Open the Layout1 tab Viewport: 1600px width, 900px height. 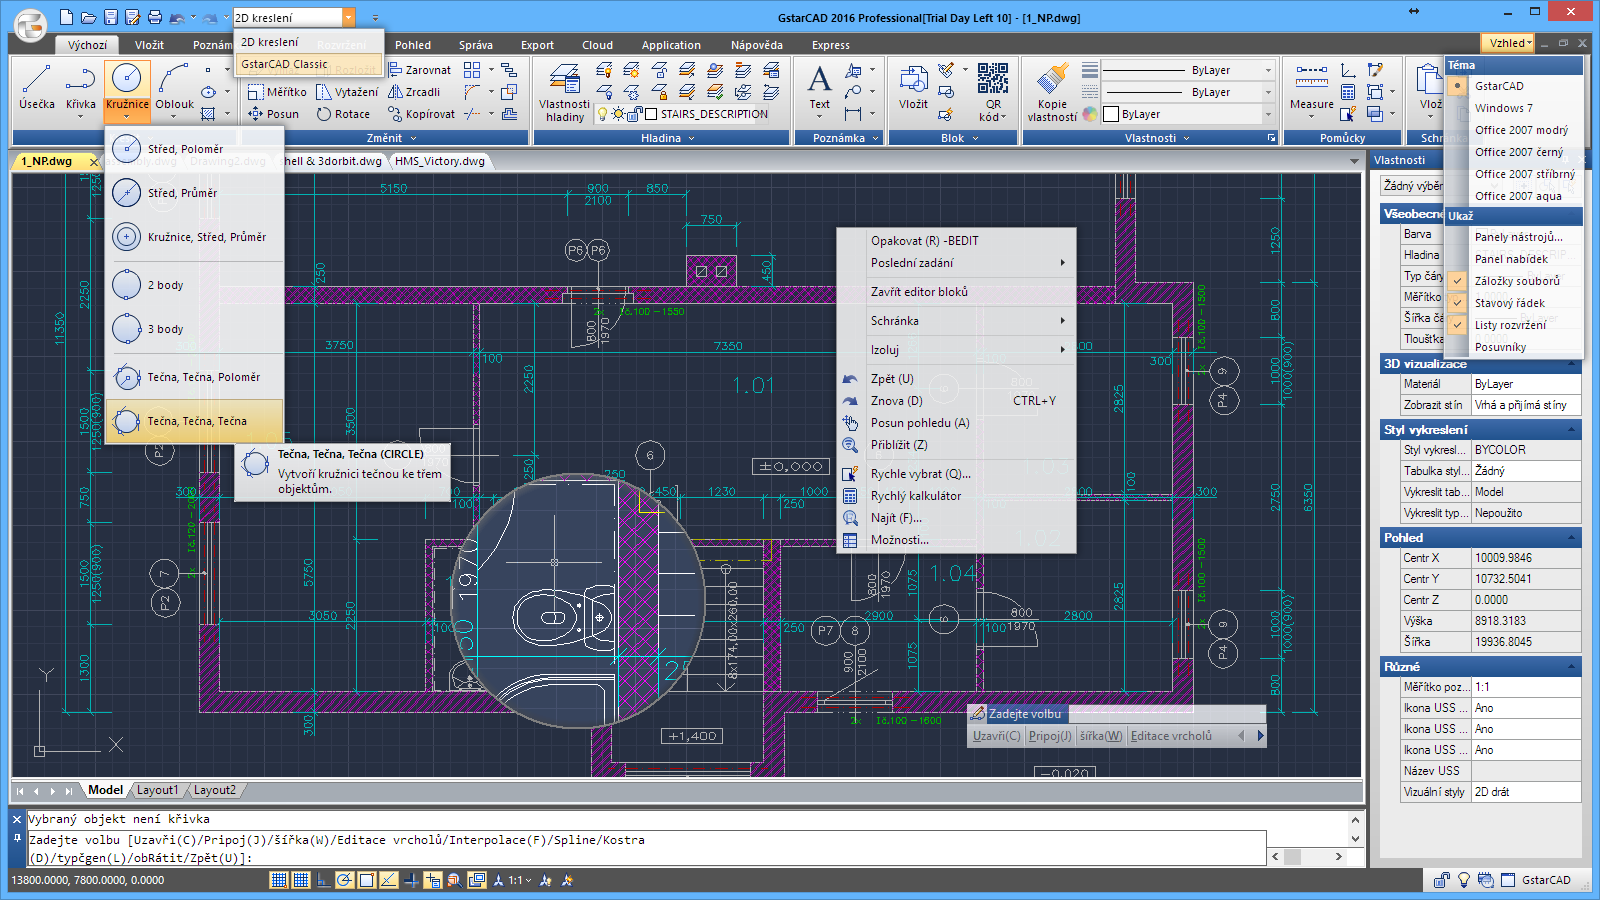pos(157,790)
